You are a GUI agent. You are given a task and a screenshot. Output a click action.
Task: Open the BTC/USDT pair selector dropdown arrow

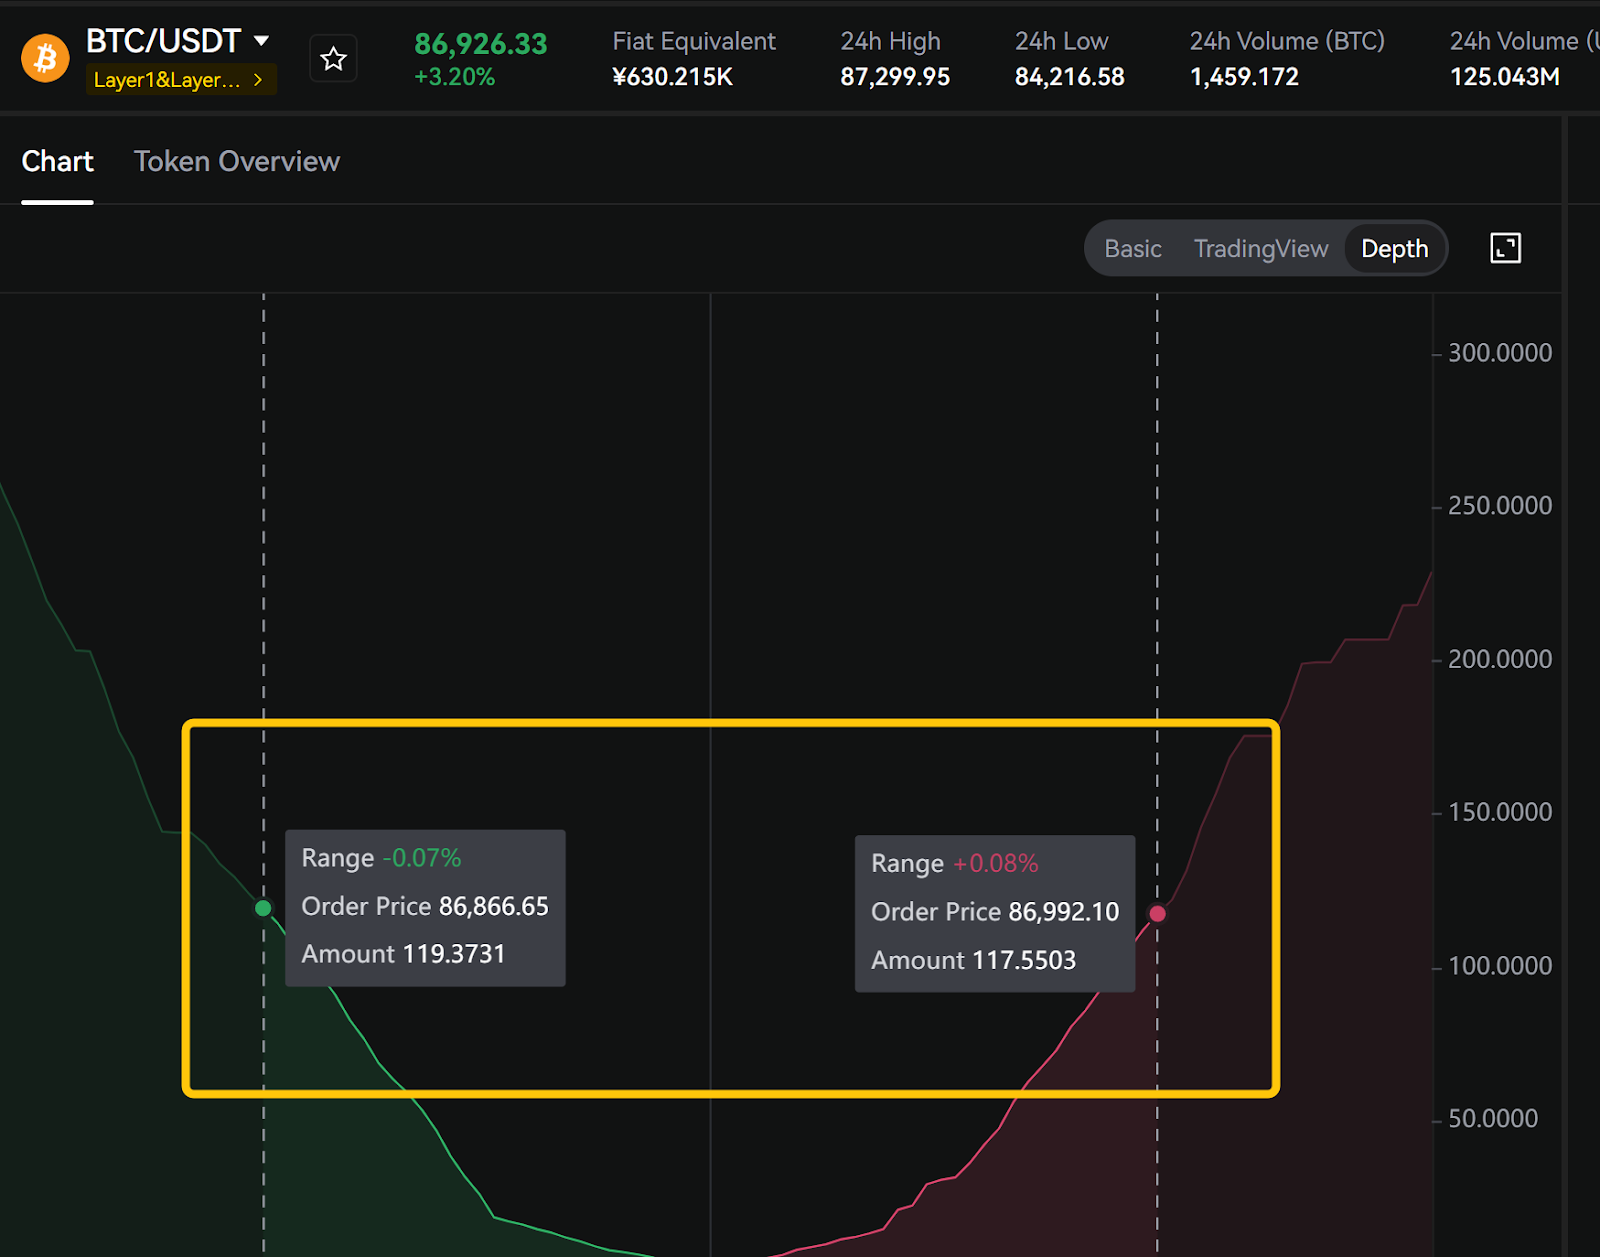[262, 41]
